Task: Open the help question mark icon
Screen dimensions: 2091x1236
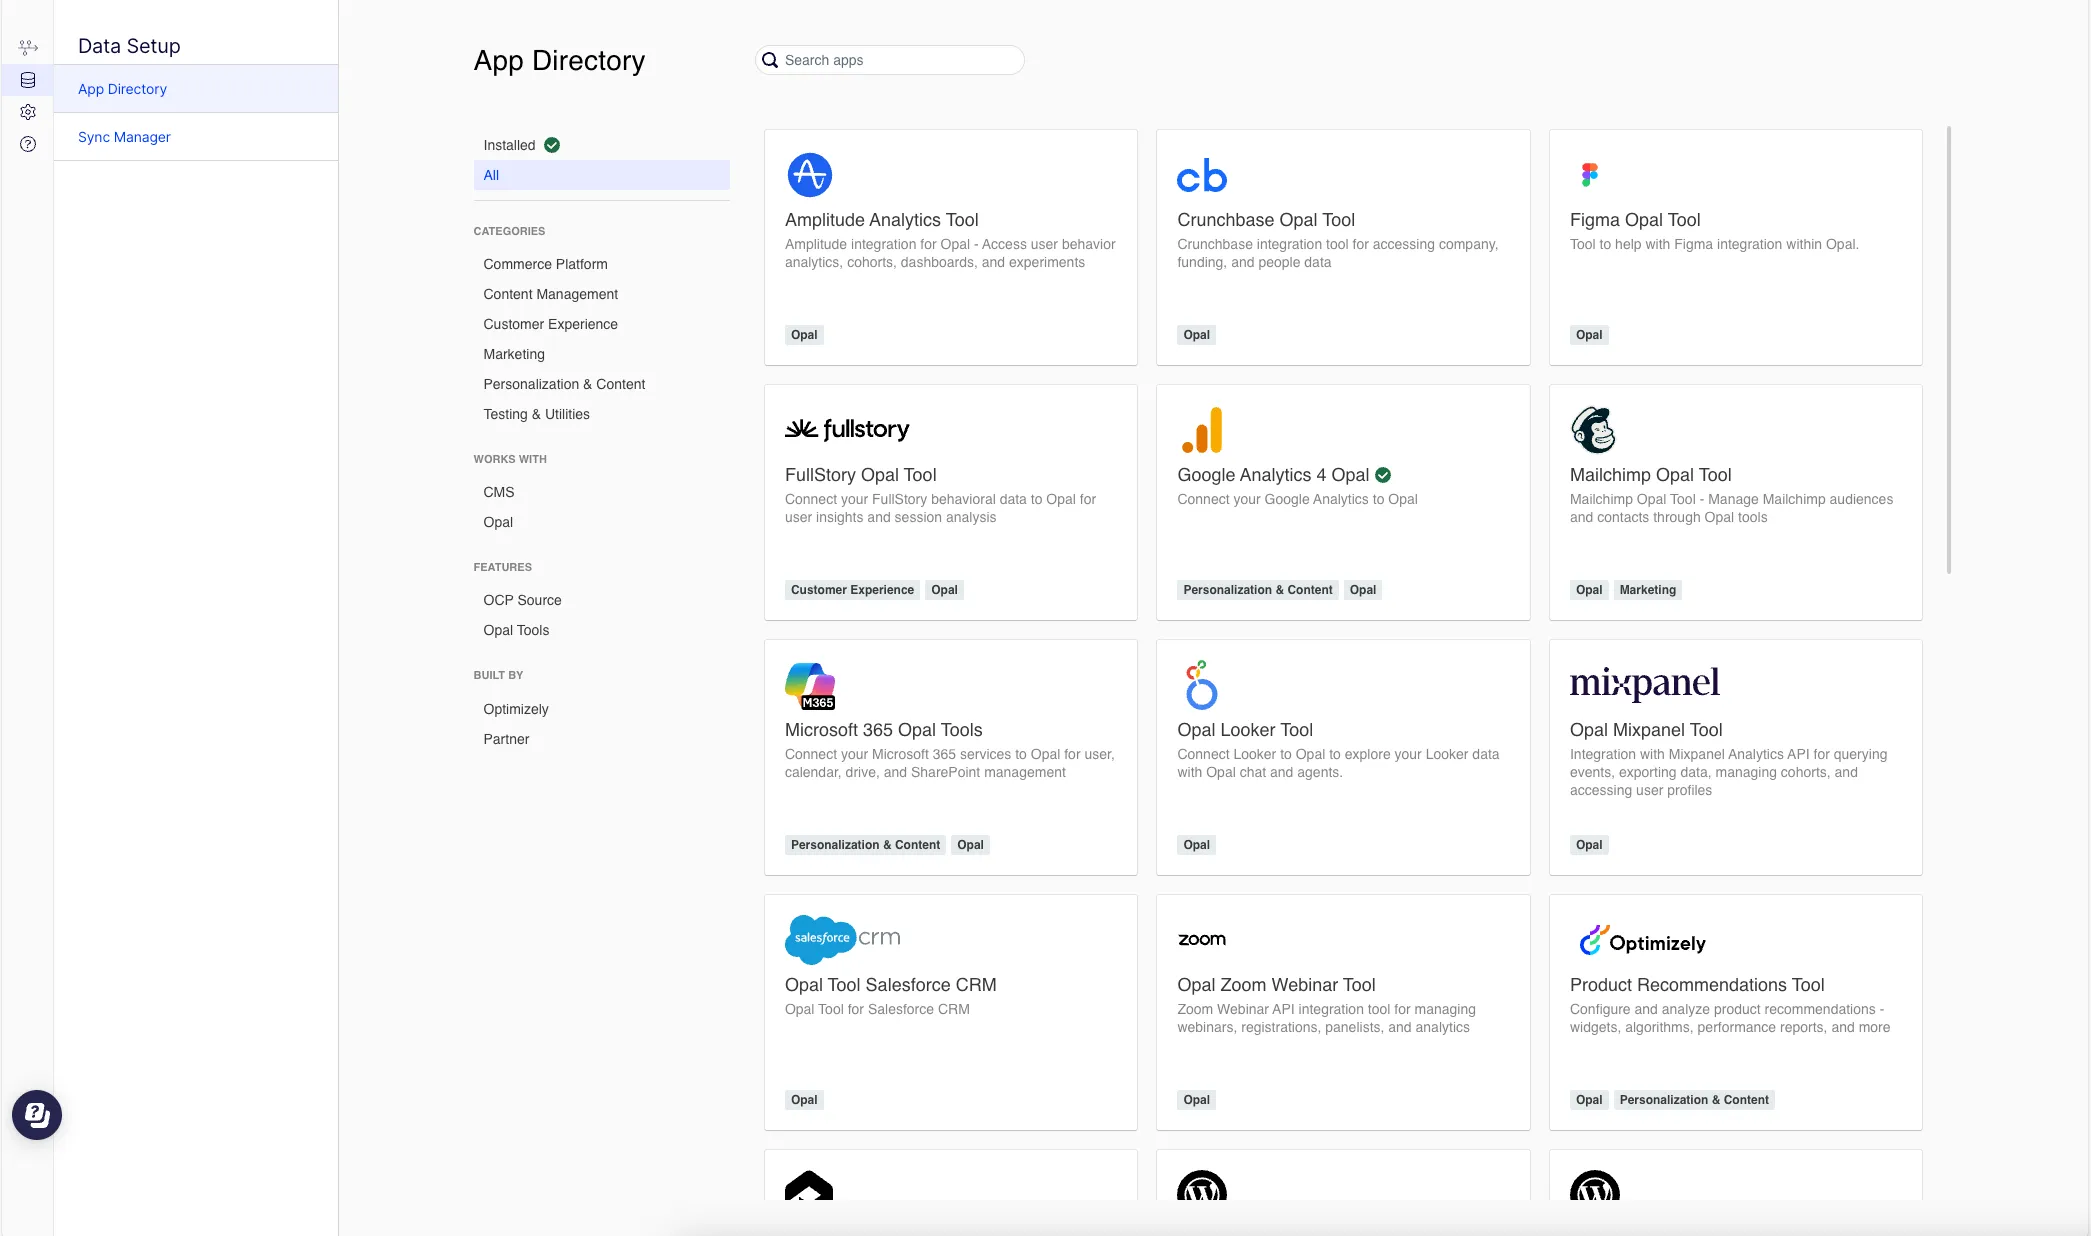Action: [28, 144]
